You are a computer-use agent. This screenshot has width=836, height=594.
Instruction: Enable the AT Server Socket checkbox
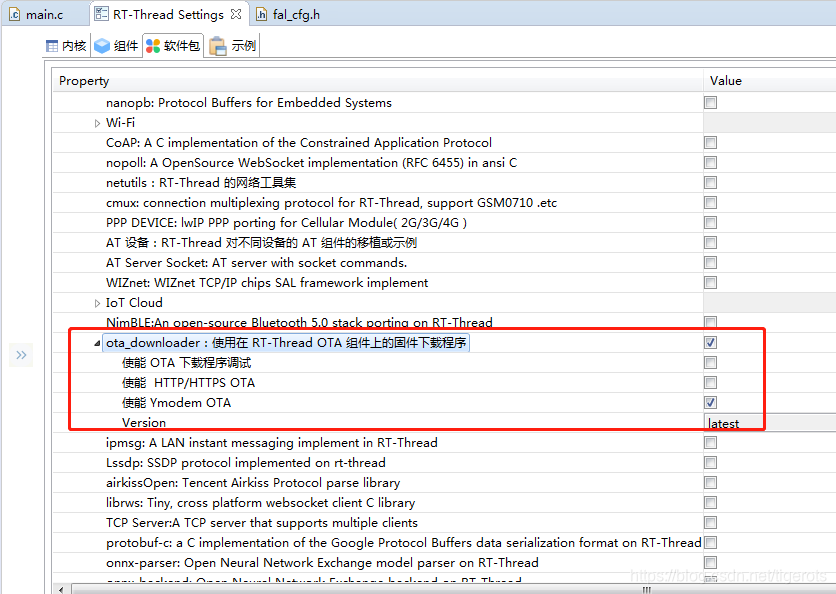[x=710, y=262]
